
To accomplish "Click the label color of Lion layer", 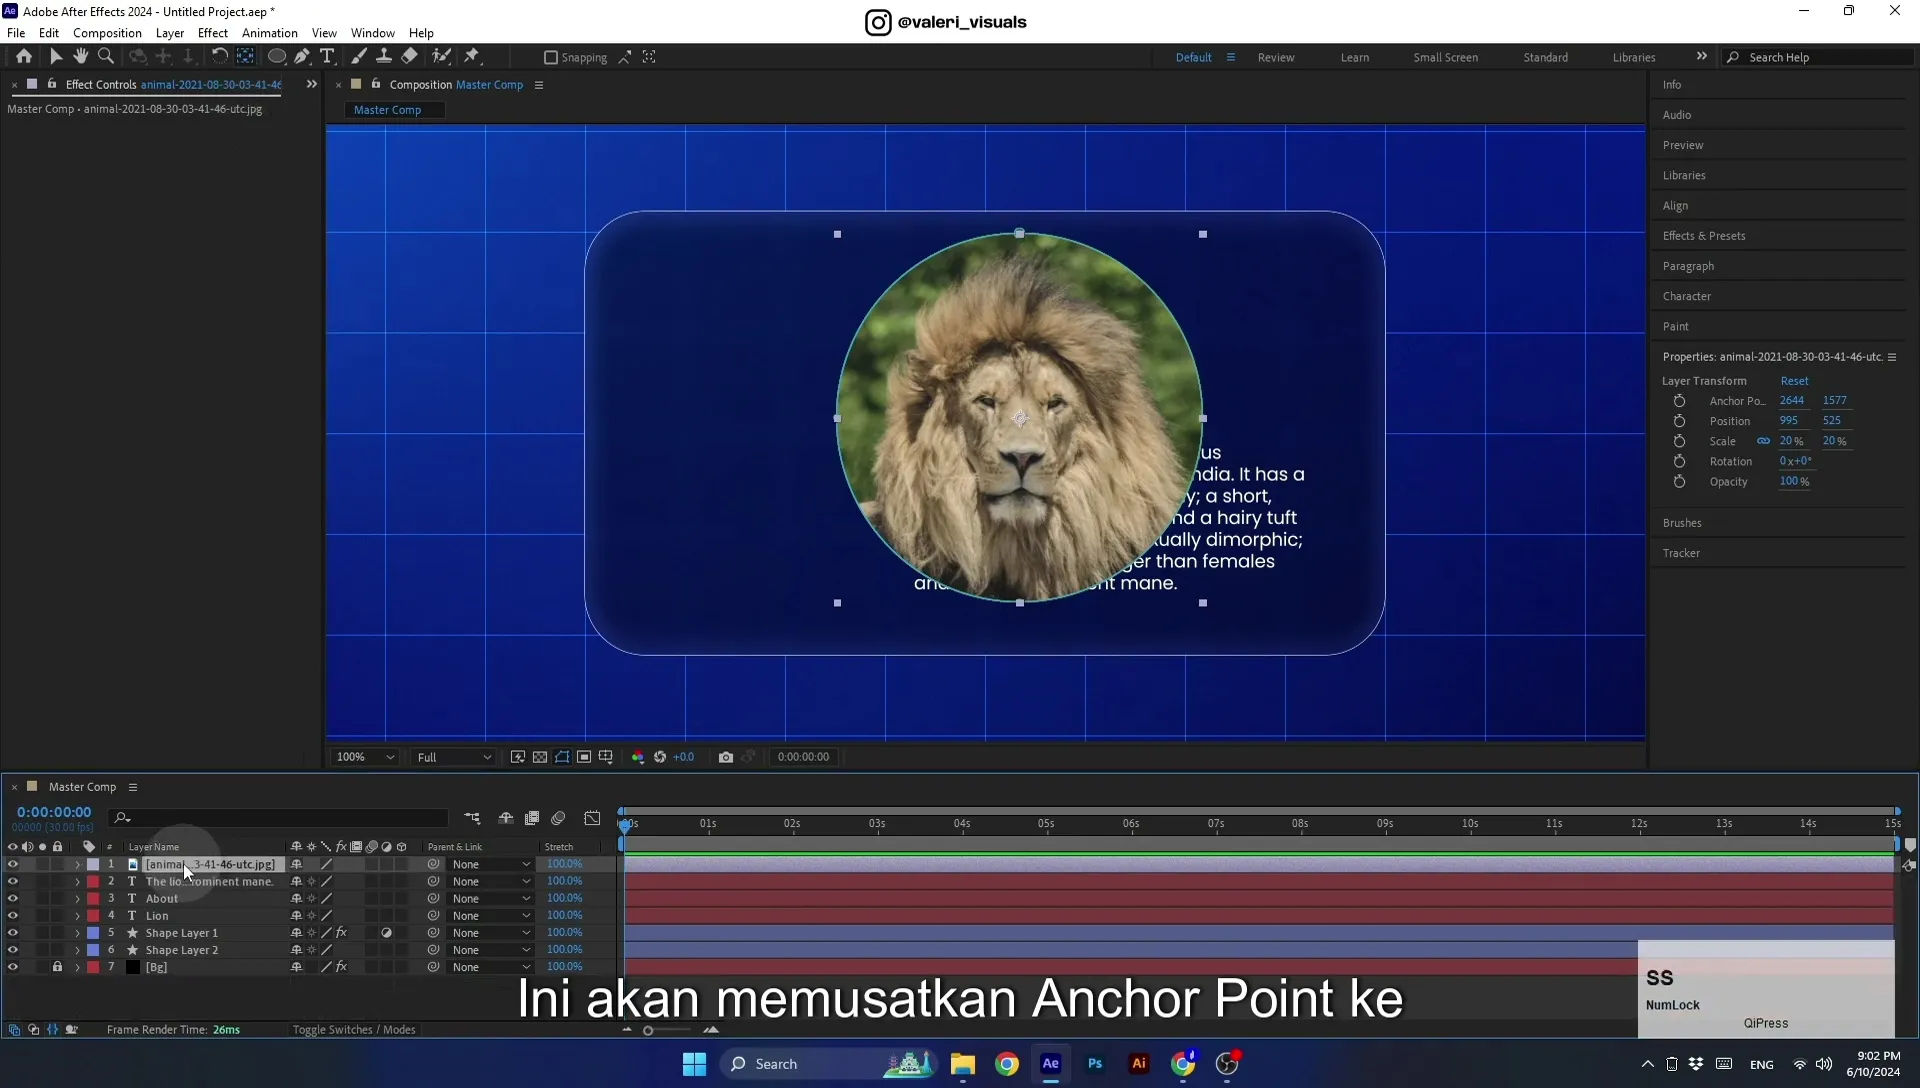I will point(93,915).
